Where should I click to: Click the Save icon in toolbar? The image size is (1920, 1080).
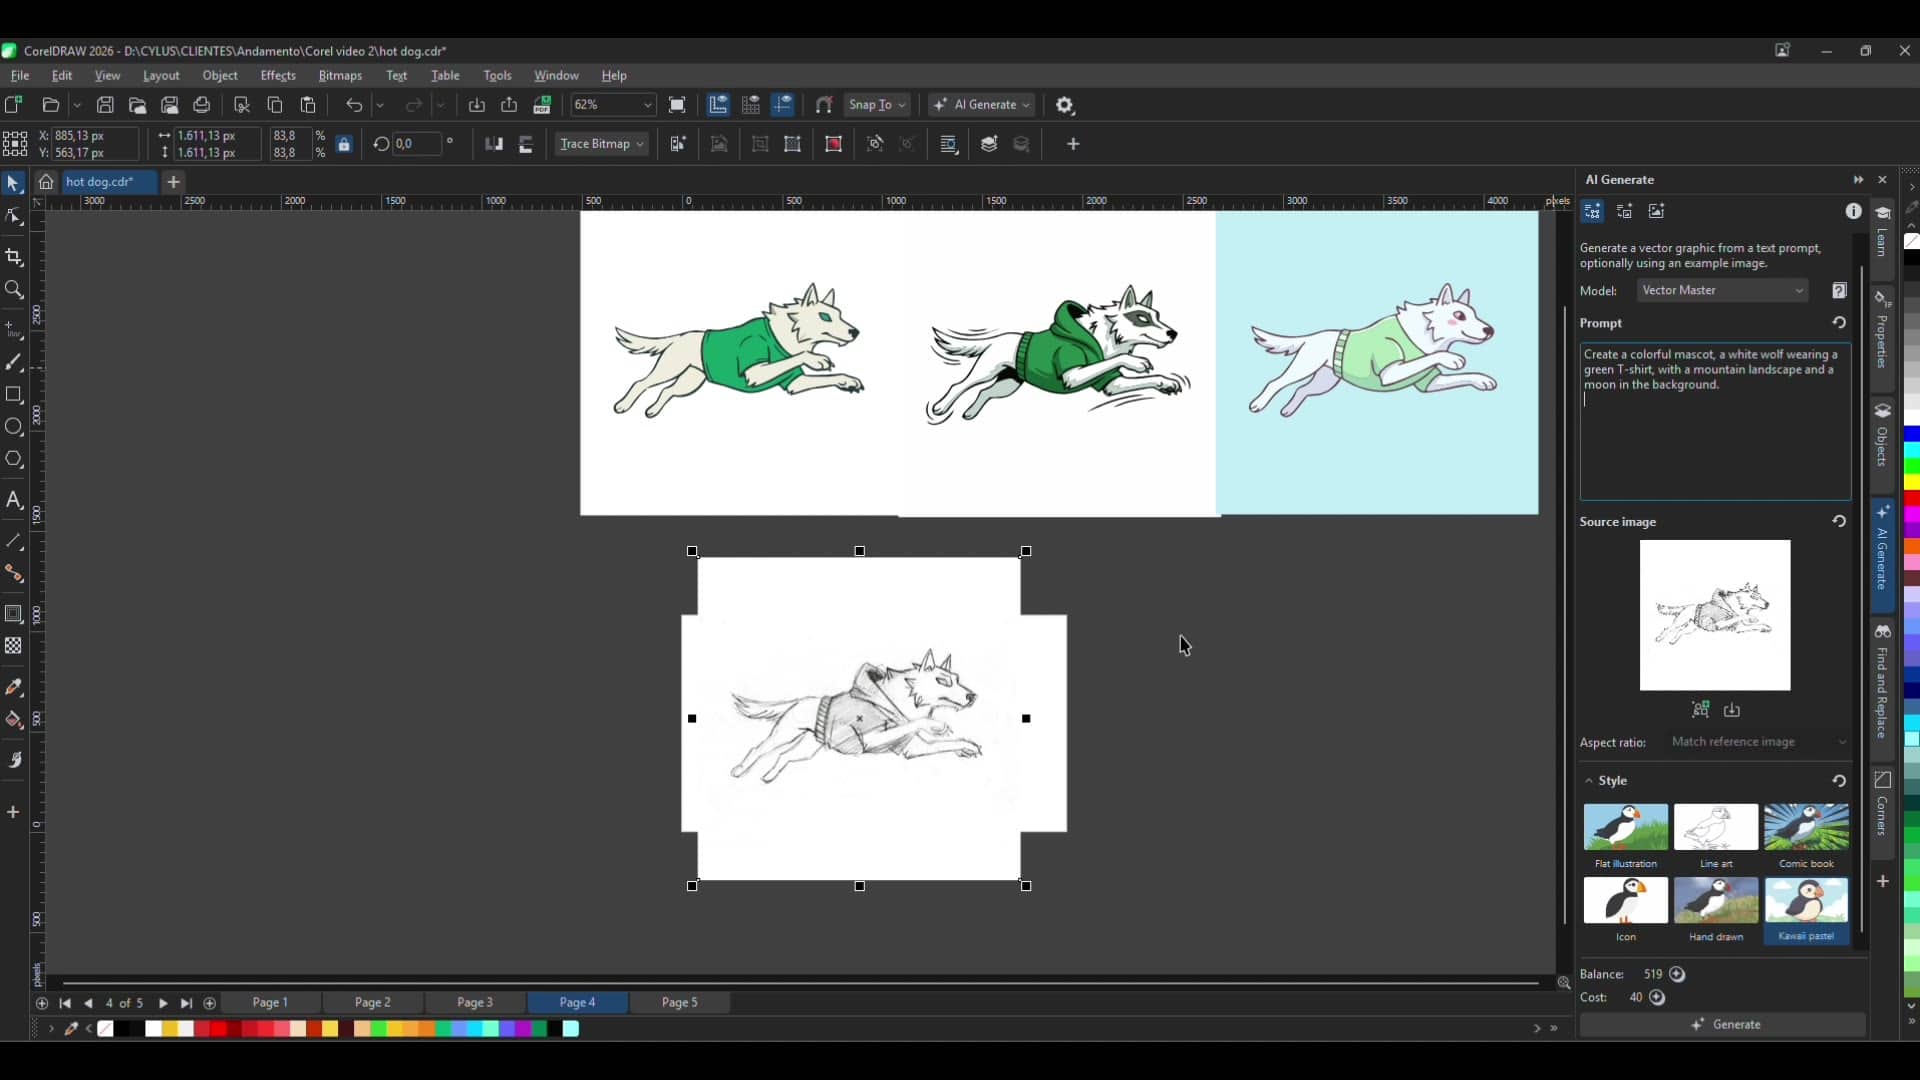click(x=105, y=105)
